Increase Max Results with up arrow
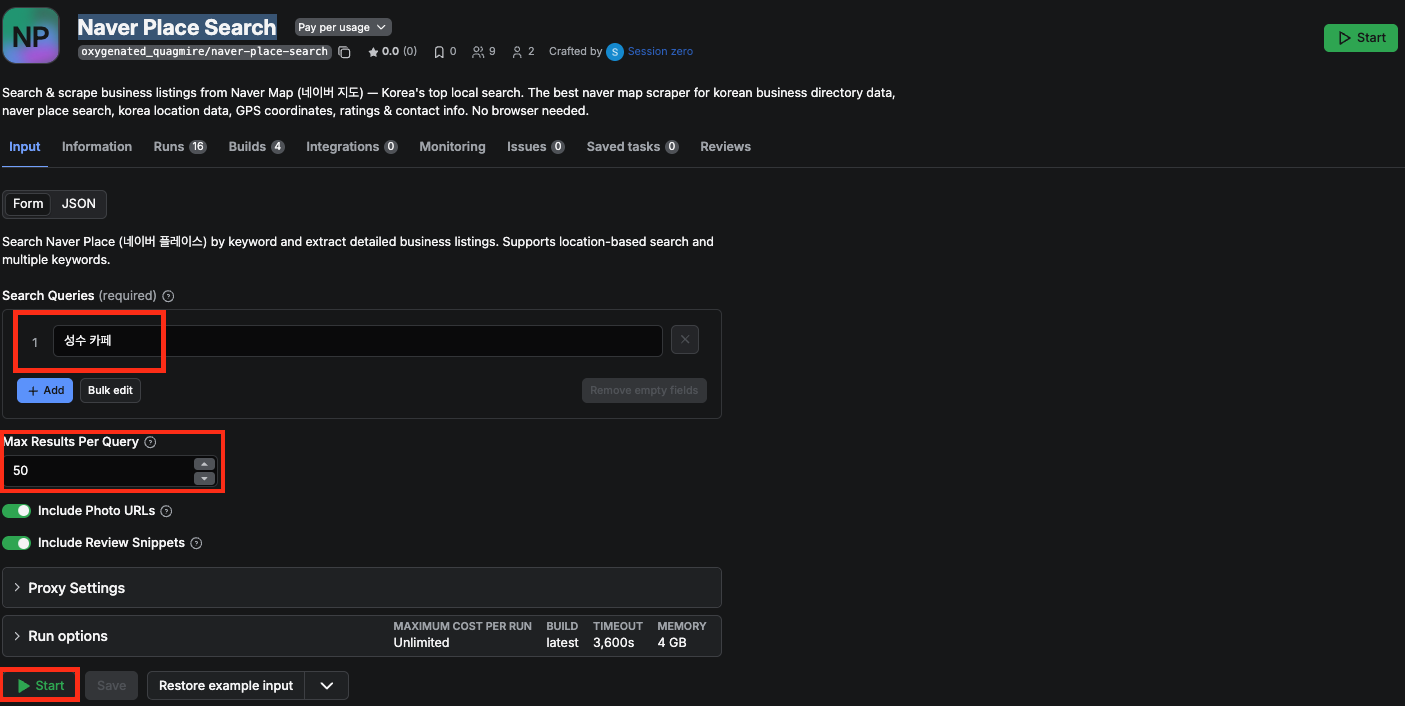This screenshot has height=706, width=1405. pyautogui.click(x=204, y=464)
